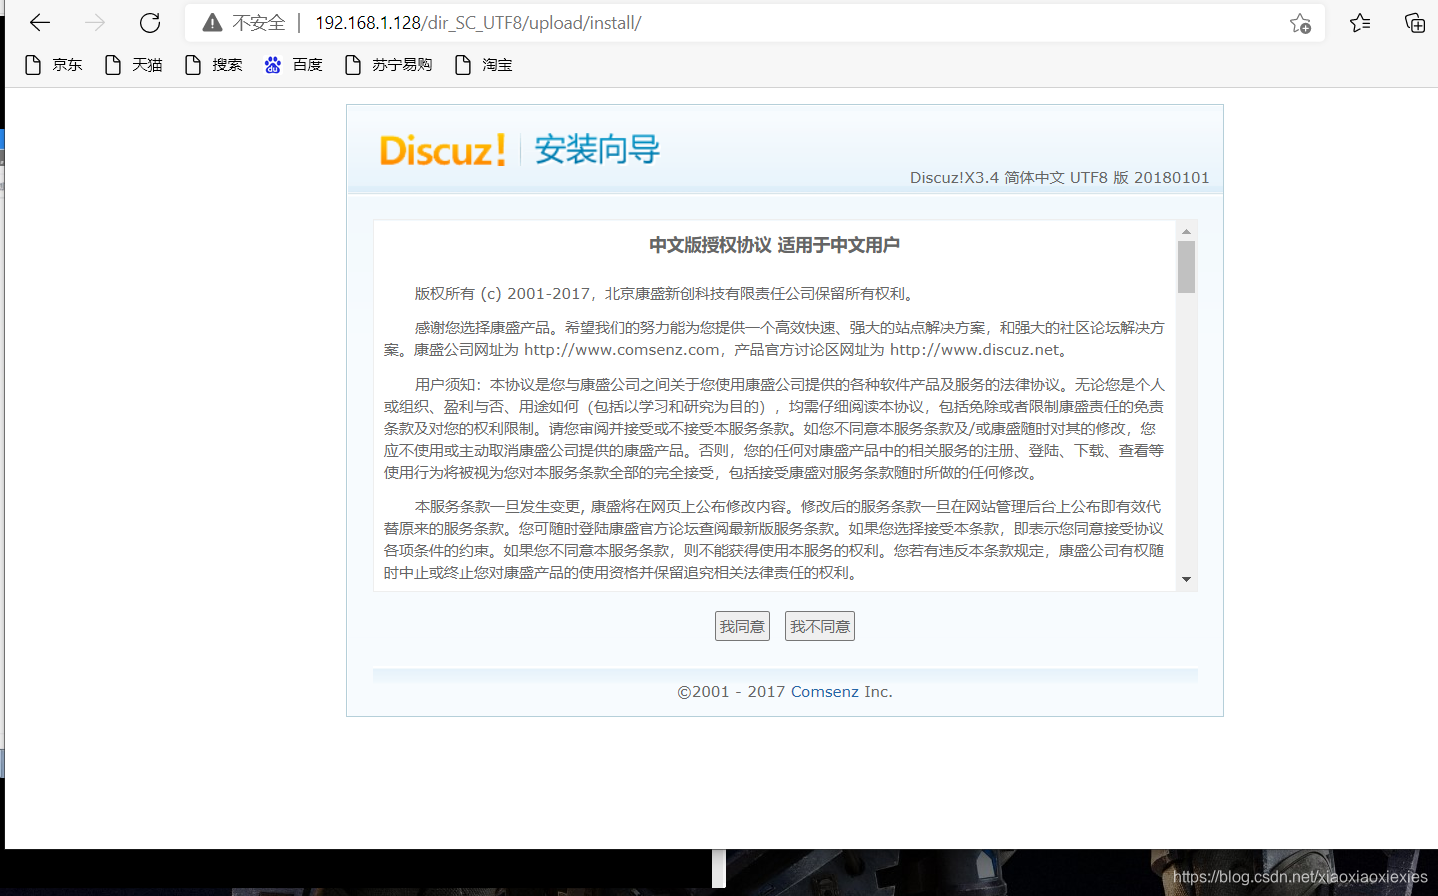Viewport: 1438px width, 896px height.
Task: Open the 苏宁易购 bookmark
Action: coord(388,65)
